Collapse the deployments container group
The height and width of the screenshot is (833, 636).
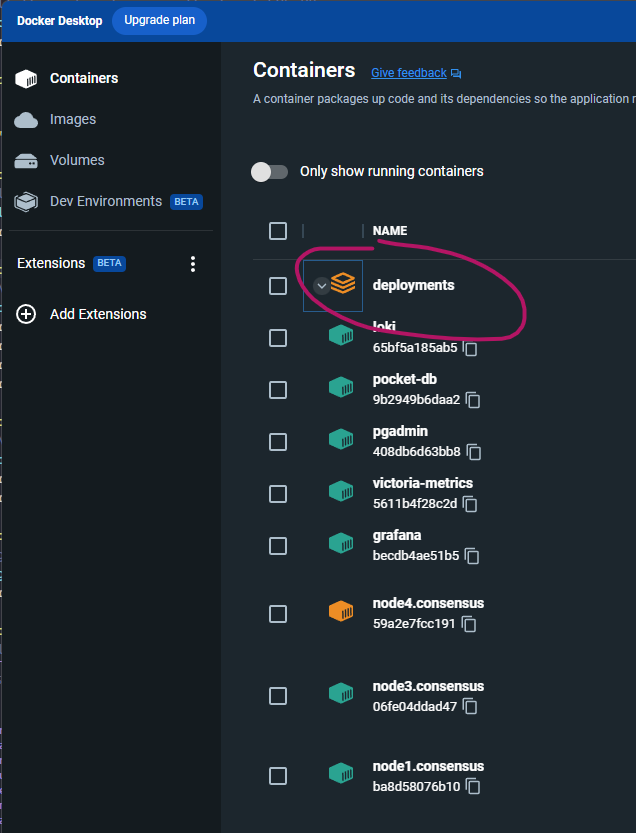[x=321, y=284]
